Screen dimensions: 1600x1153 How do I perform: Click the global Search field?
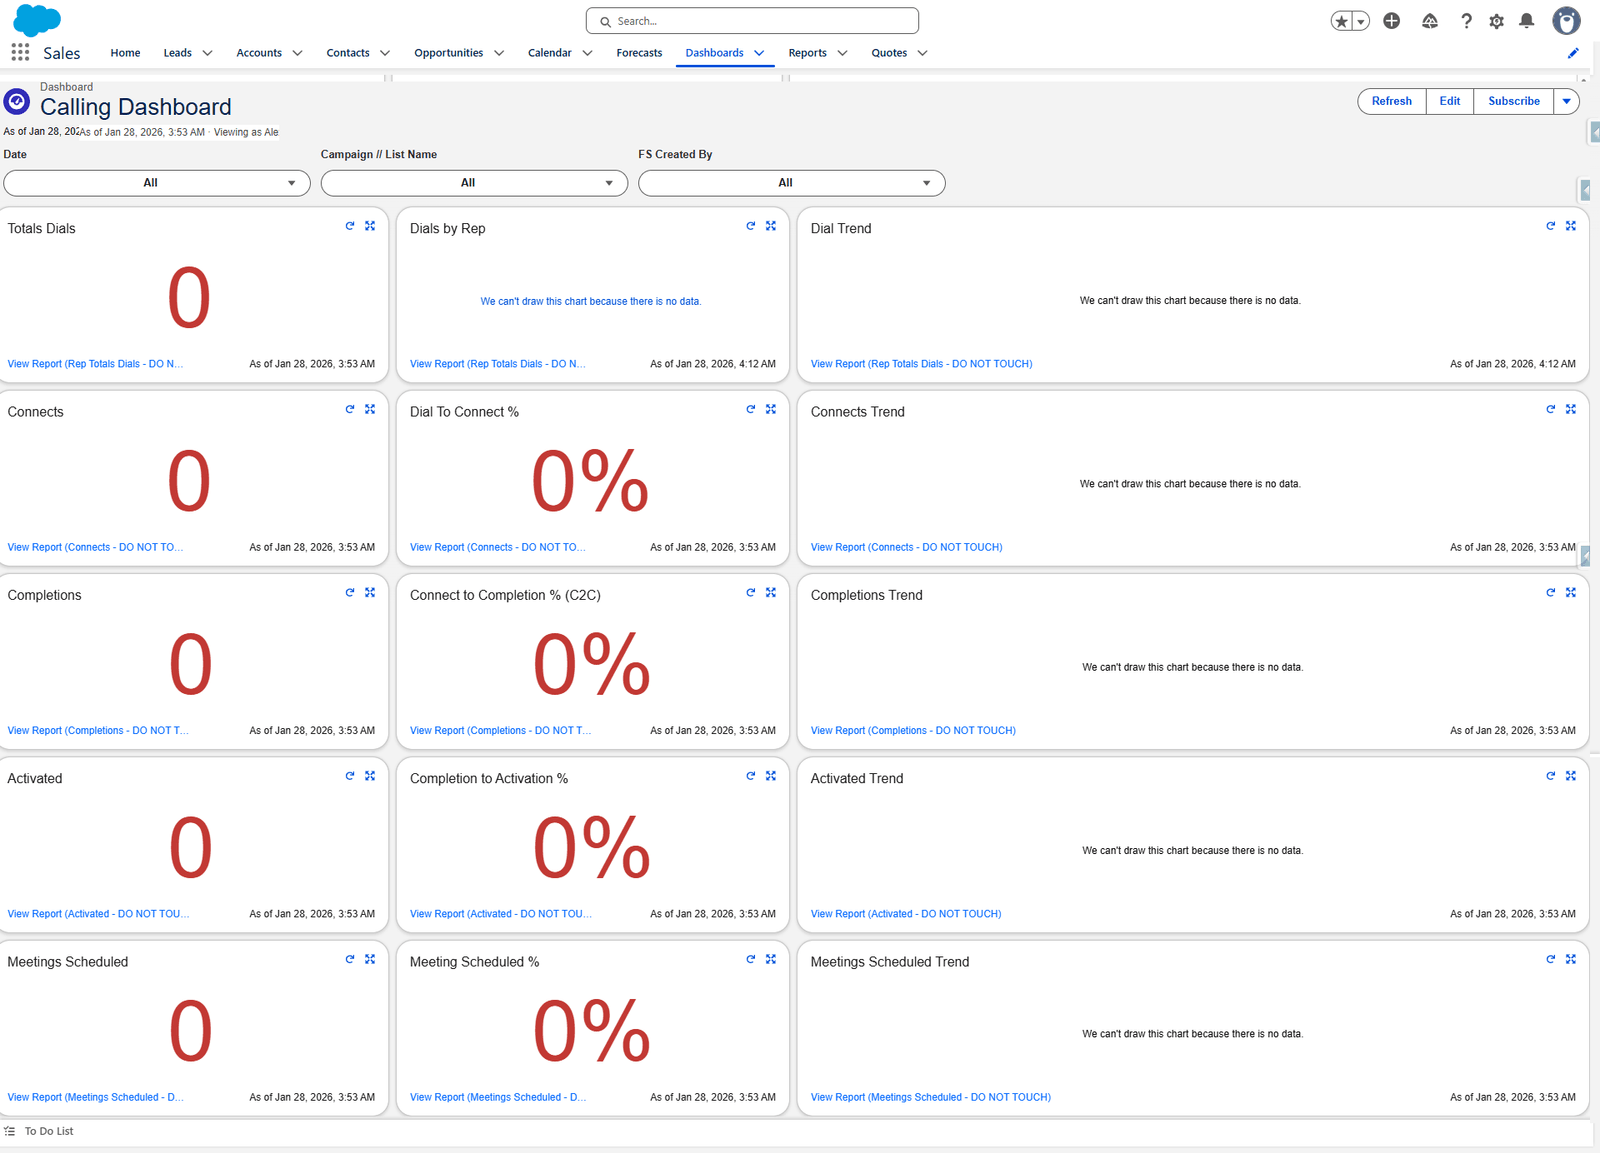(752, 21)
